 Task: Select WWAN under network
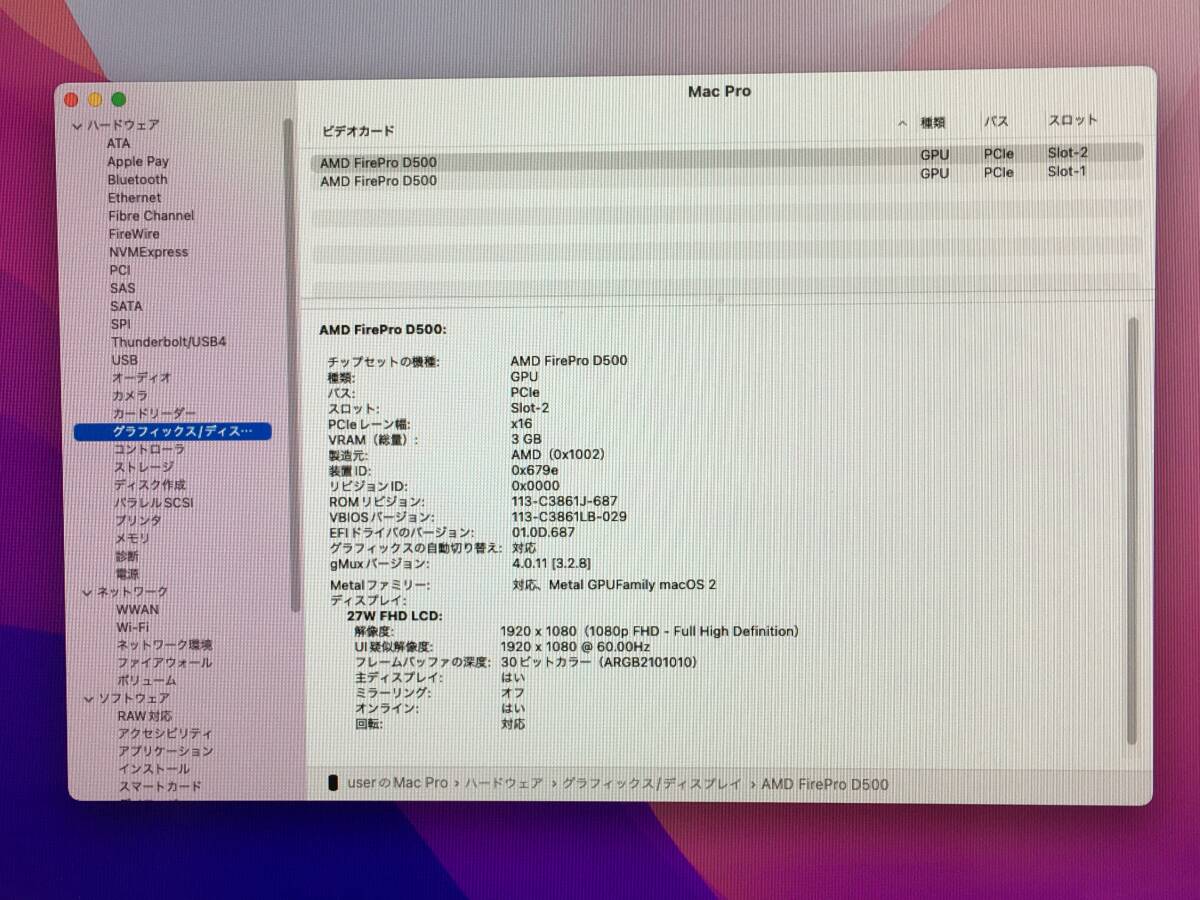click(x=137, y=609)
